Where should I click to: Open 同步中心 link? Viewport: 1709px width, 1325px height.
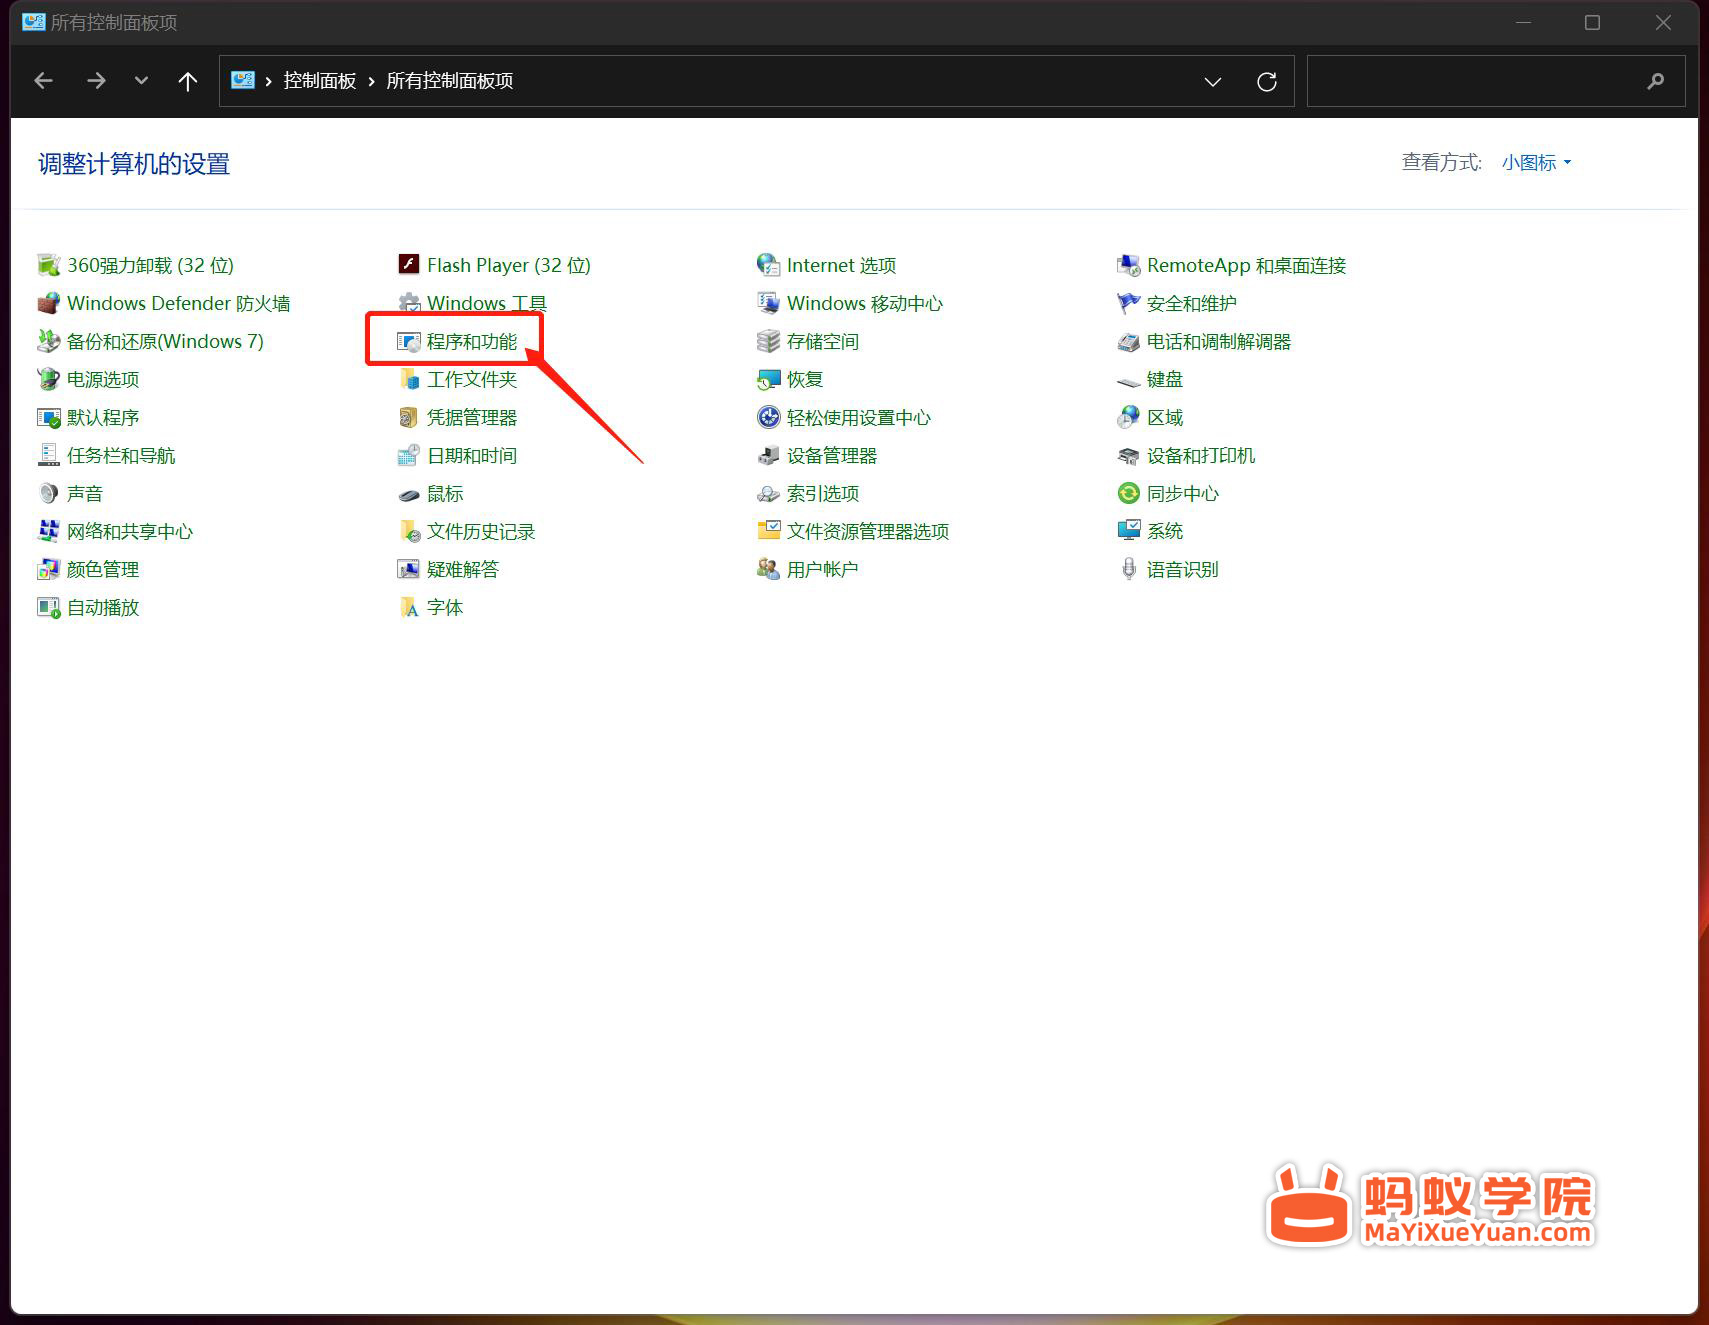tap(1182, 493)
